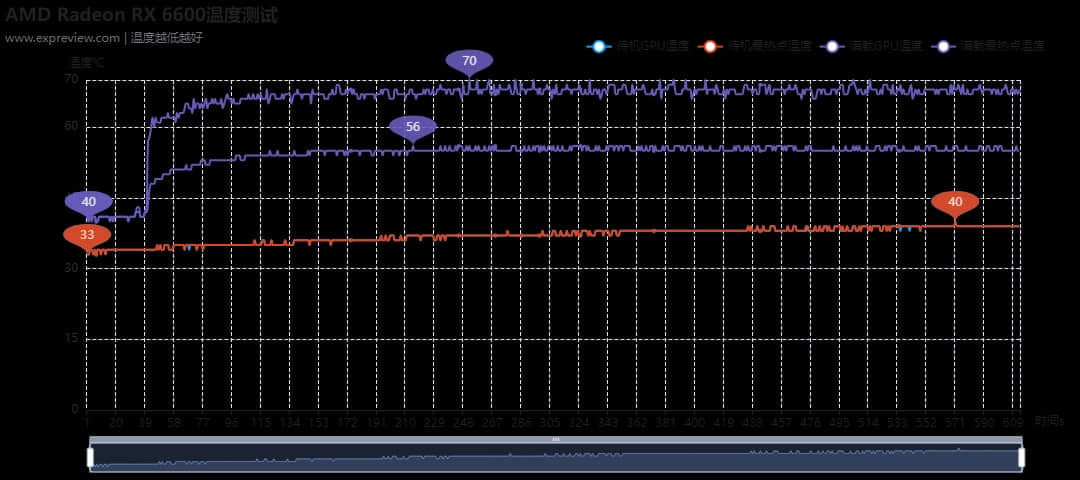This screenshot has width=1080, height=480.
Task: Click the purple 40 minimum marker pin
Action: 89,202
